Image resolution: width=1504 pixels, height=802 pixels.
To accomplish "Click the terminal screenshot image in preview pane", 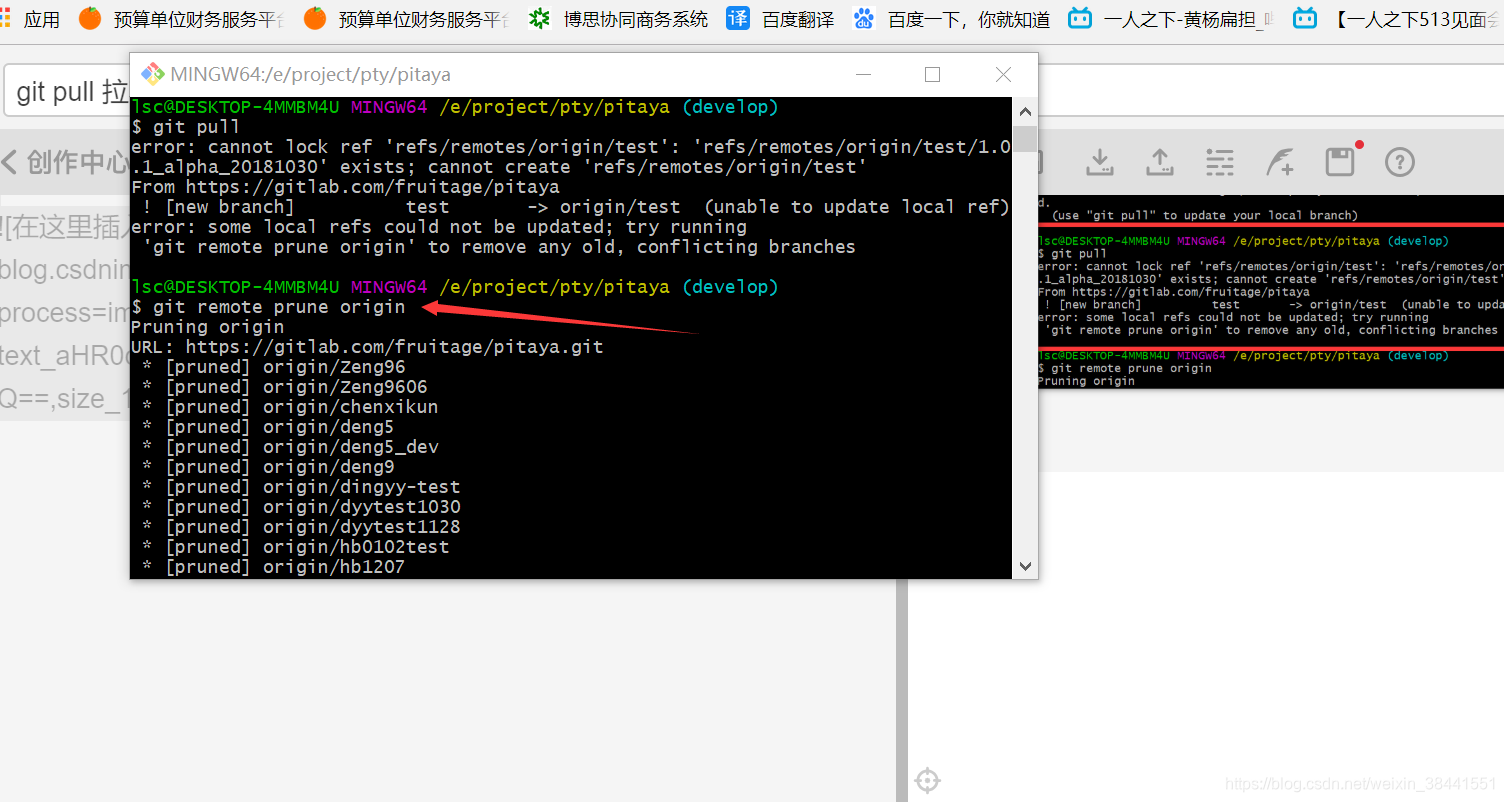I will tap(1270, 291).
